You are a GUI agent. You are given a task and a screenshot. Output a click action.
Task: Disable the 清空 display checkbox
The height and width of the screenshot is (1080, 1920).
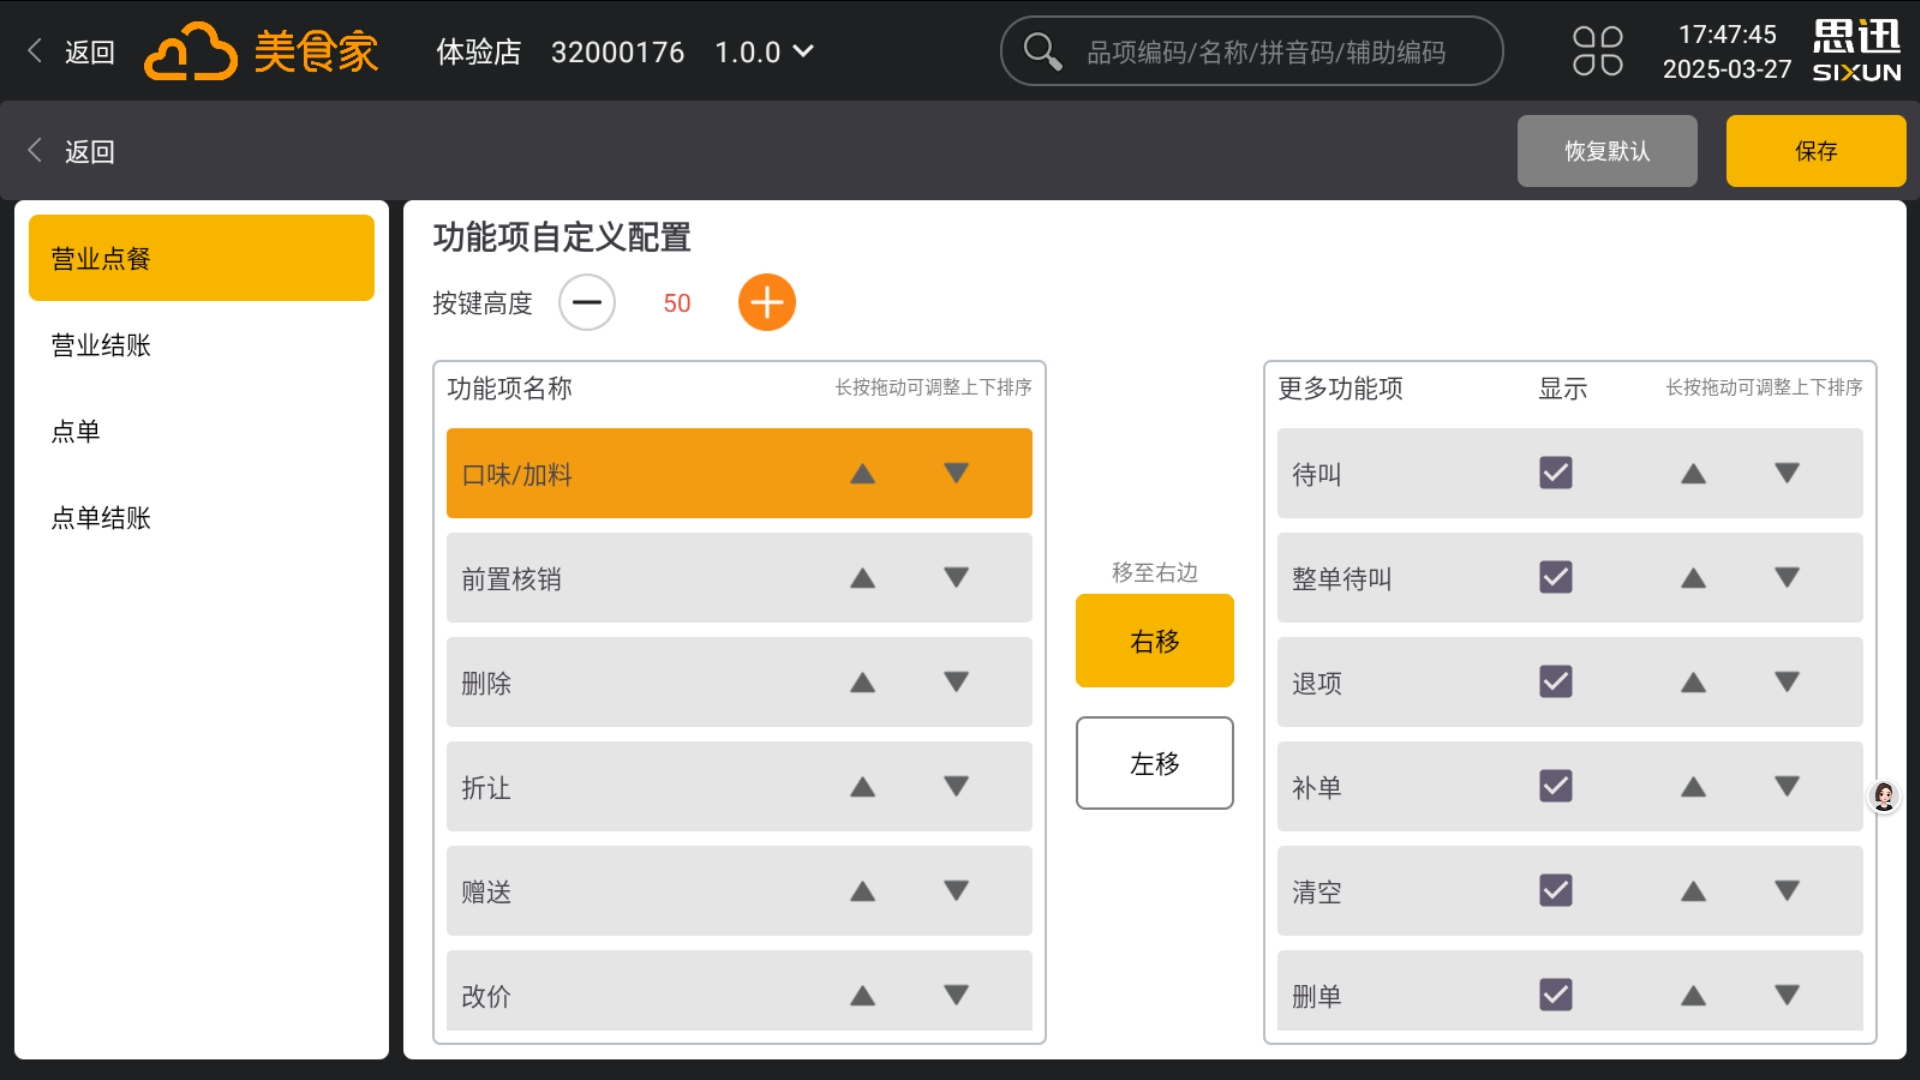pos(1554,890)
